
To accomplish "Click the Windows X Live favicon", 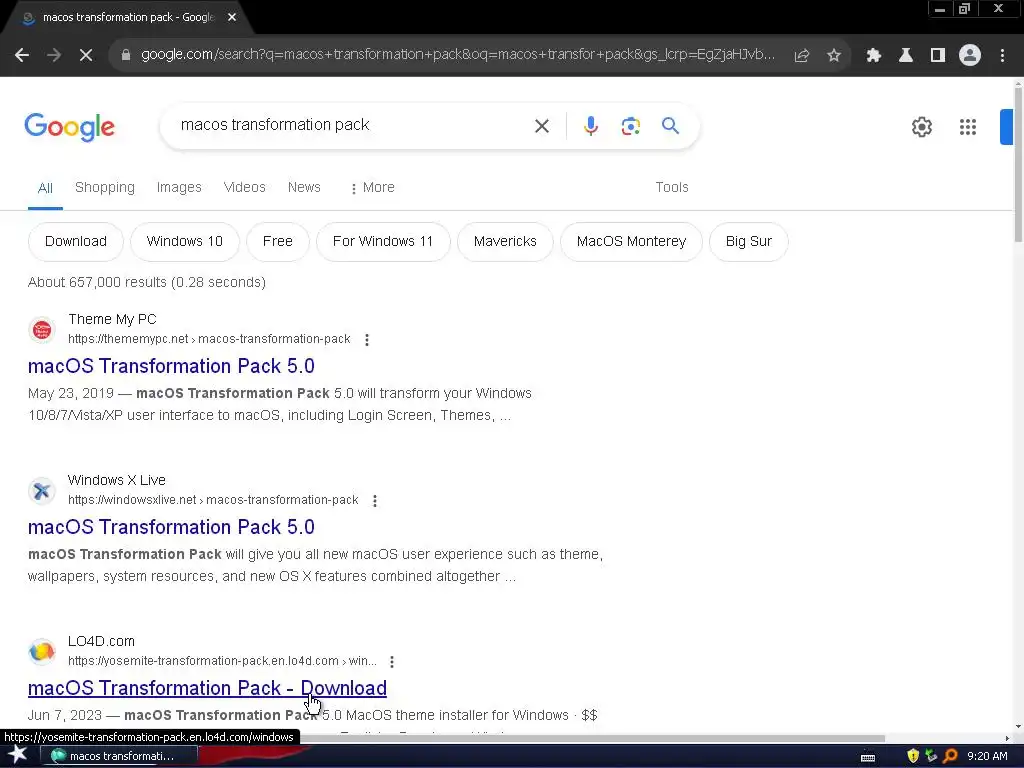I will coord(42,490).
